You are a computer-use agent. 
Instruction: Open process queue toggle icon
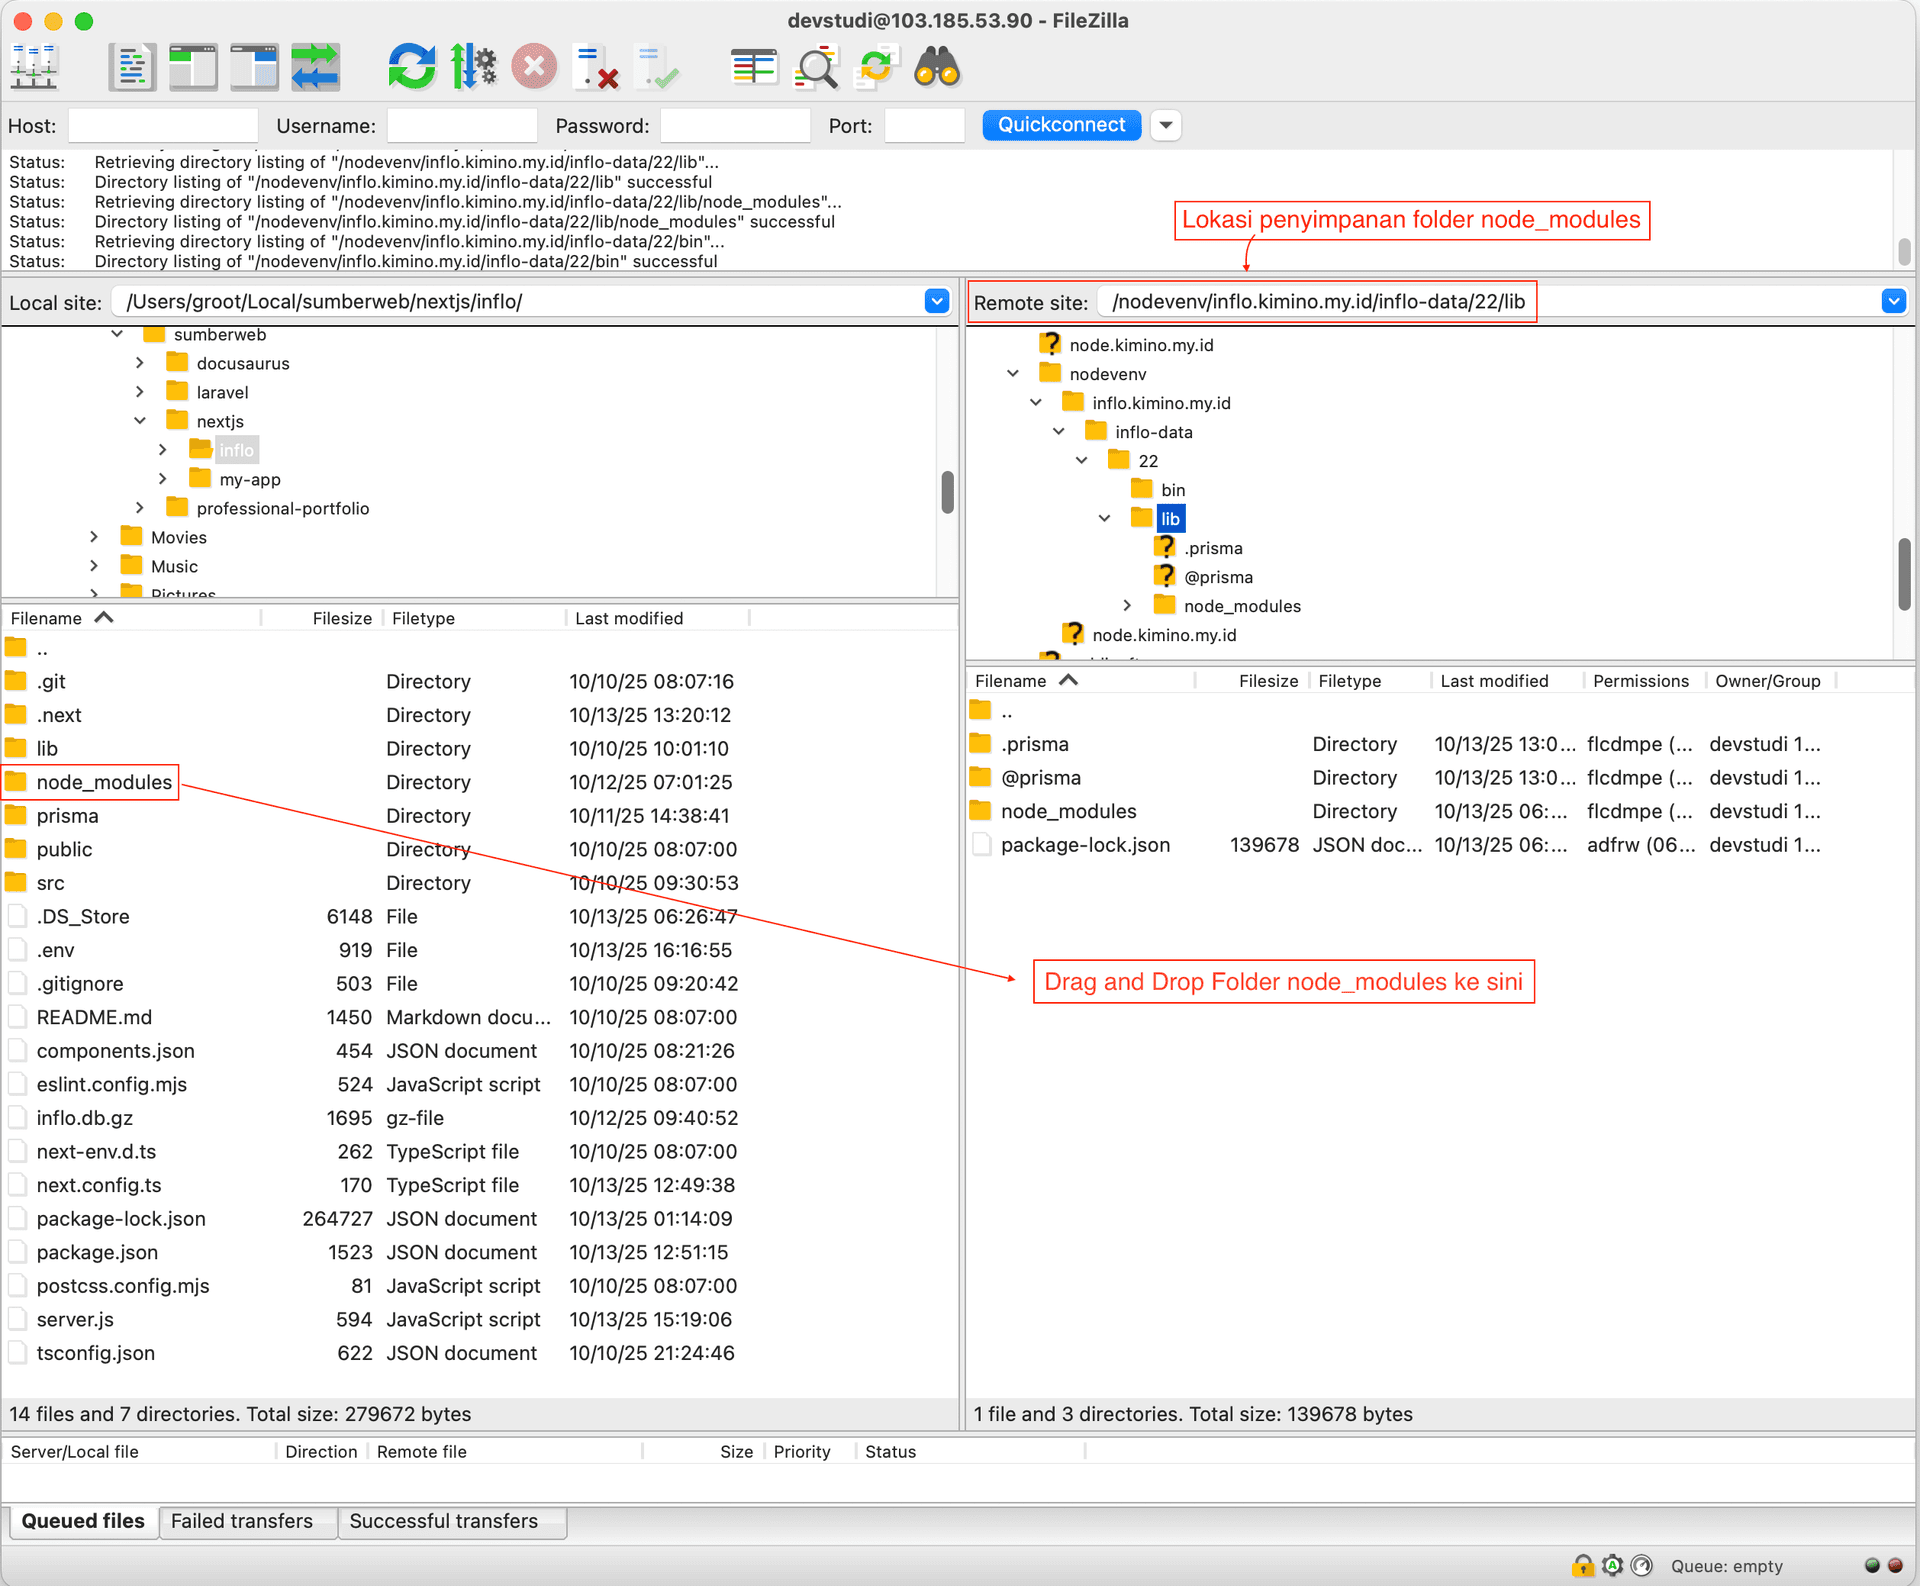tap(472, 68)
